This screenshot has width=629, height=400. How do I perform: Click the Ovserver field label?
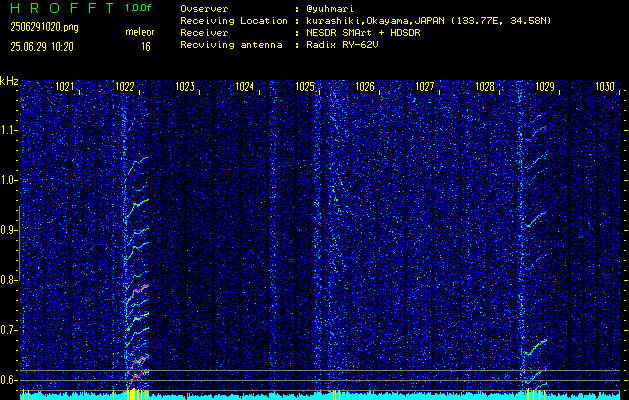(x=204, y=9)
